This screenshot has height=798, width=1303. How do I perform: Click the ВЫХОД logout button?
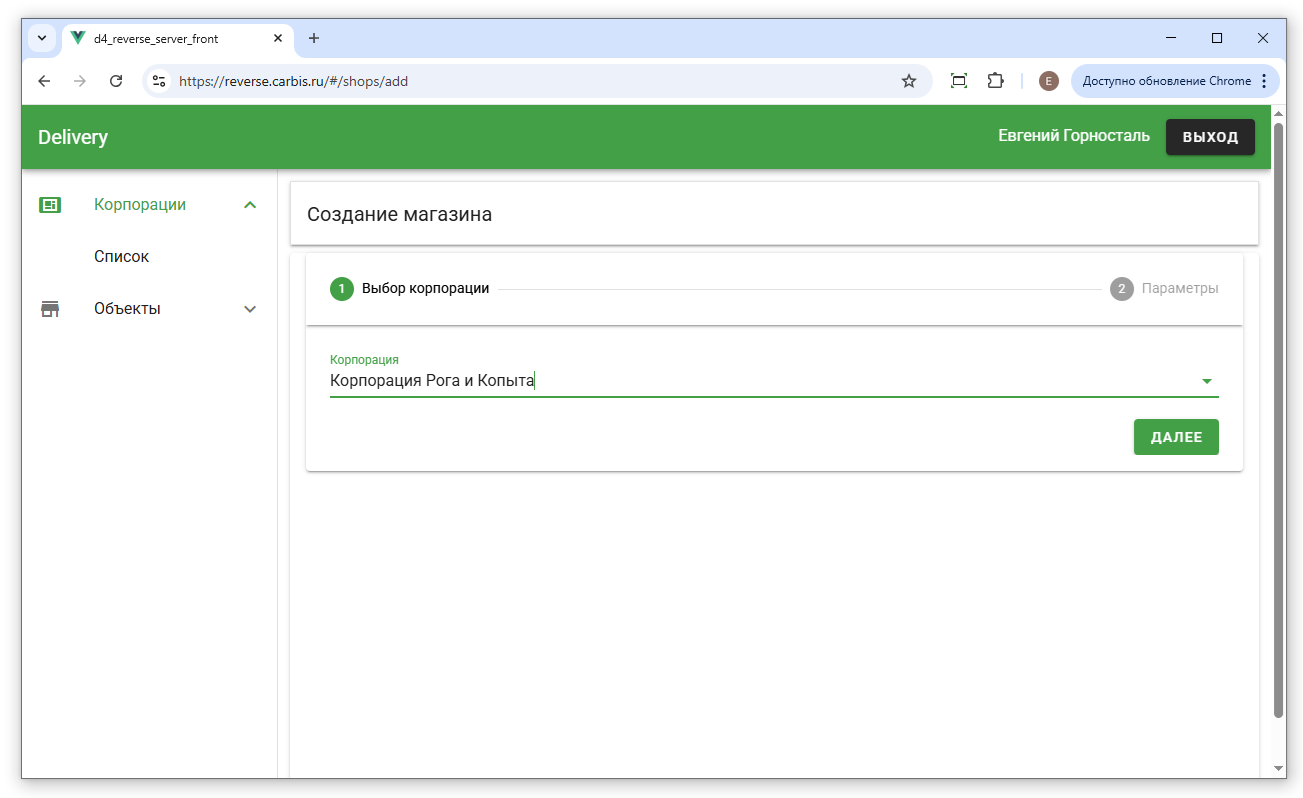click(x=1209, y=137)
